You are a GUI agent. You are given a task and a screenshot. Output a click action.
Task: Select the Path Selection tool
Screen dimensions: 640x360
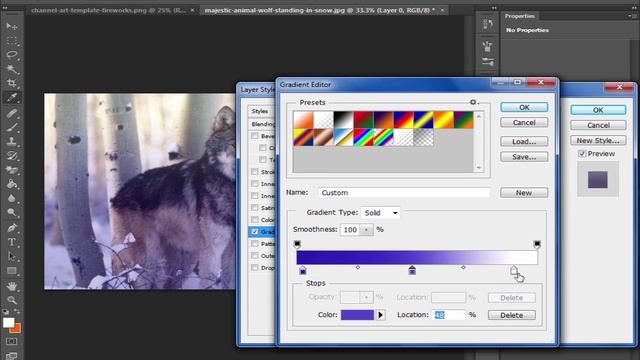pos(11,256)
